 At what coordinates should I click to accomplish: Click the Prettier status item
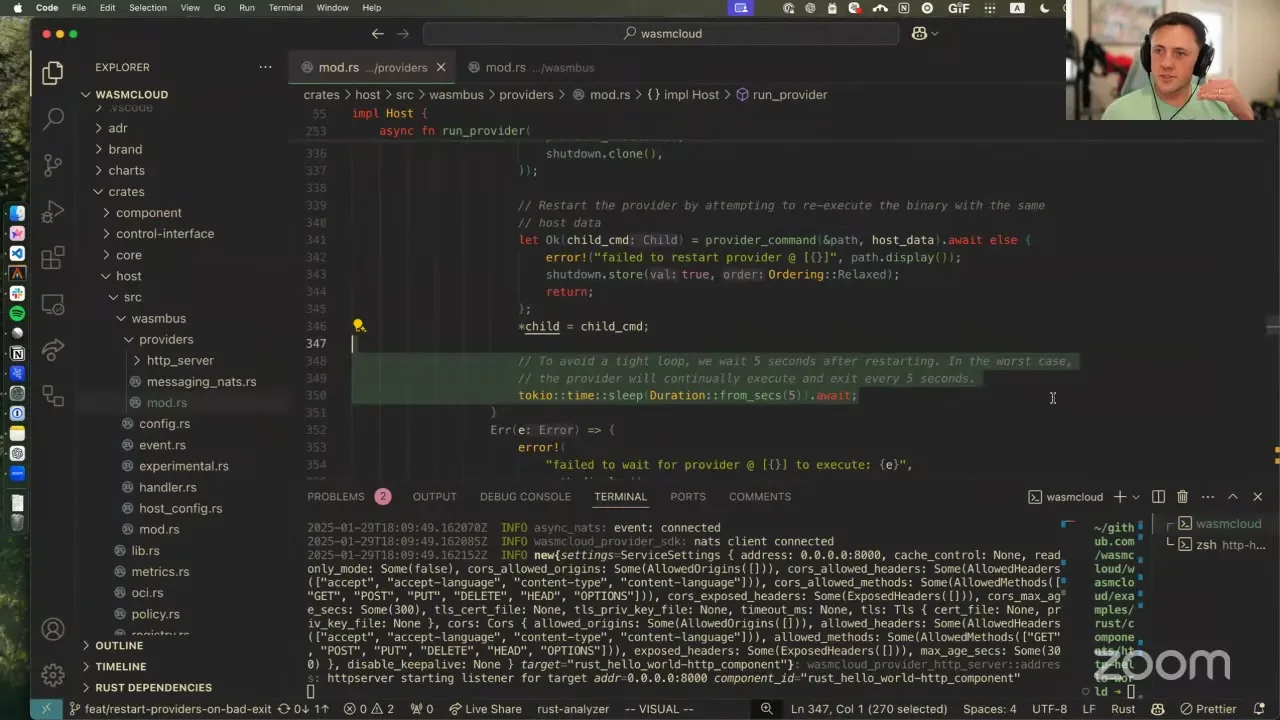(x=1207, y=709)
